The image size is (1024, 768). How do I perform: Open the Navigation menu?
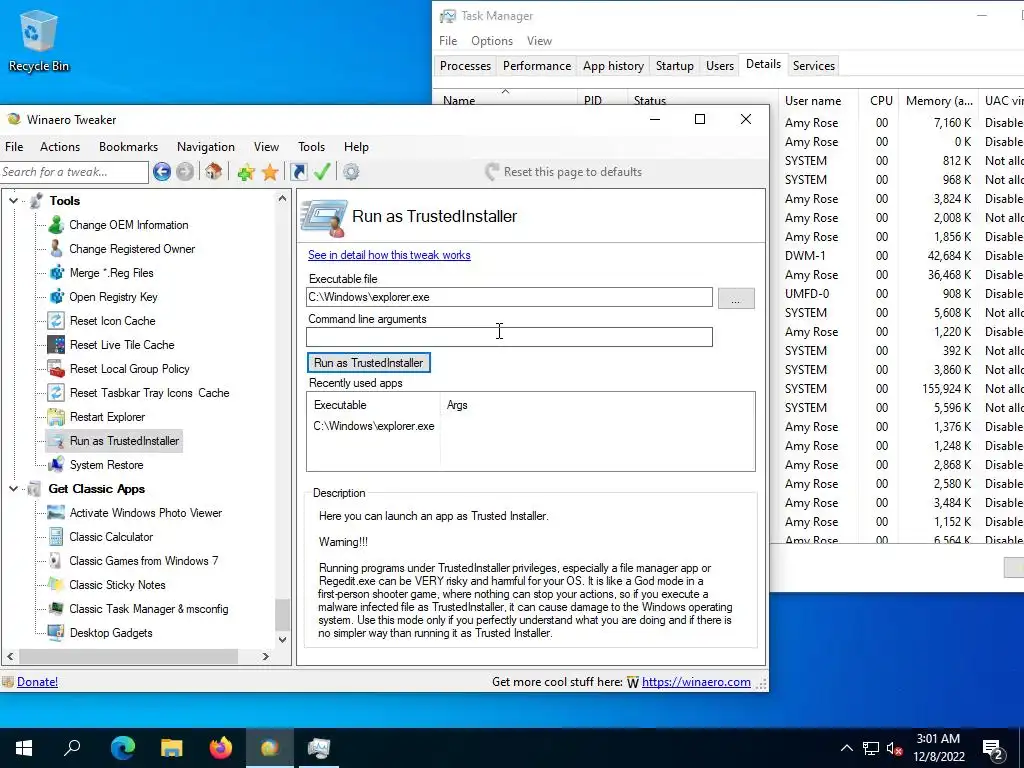point(206,147)
